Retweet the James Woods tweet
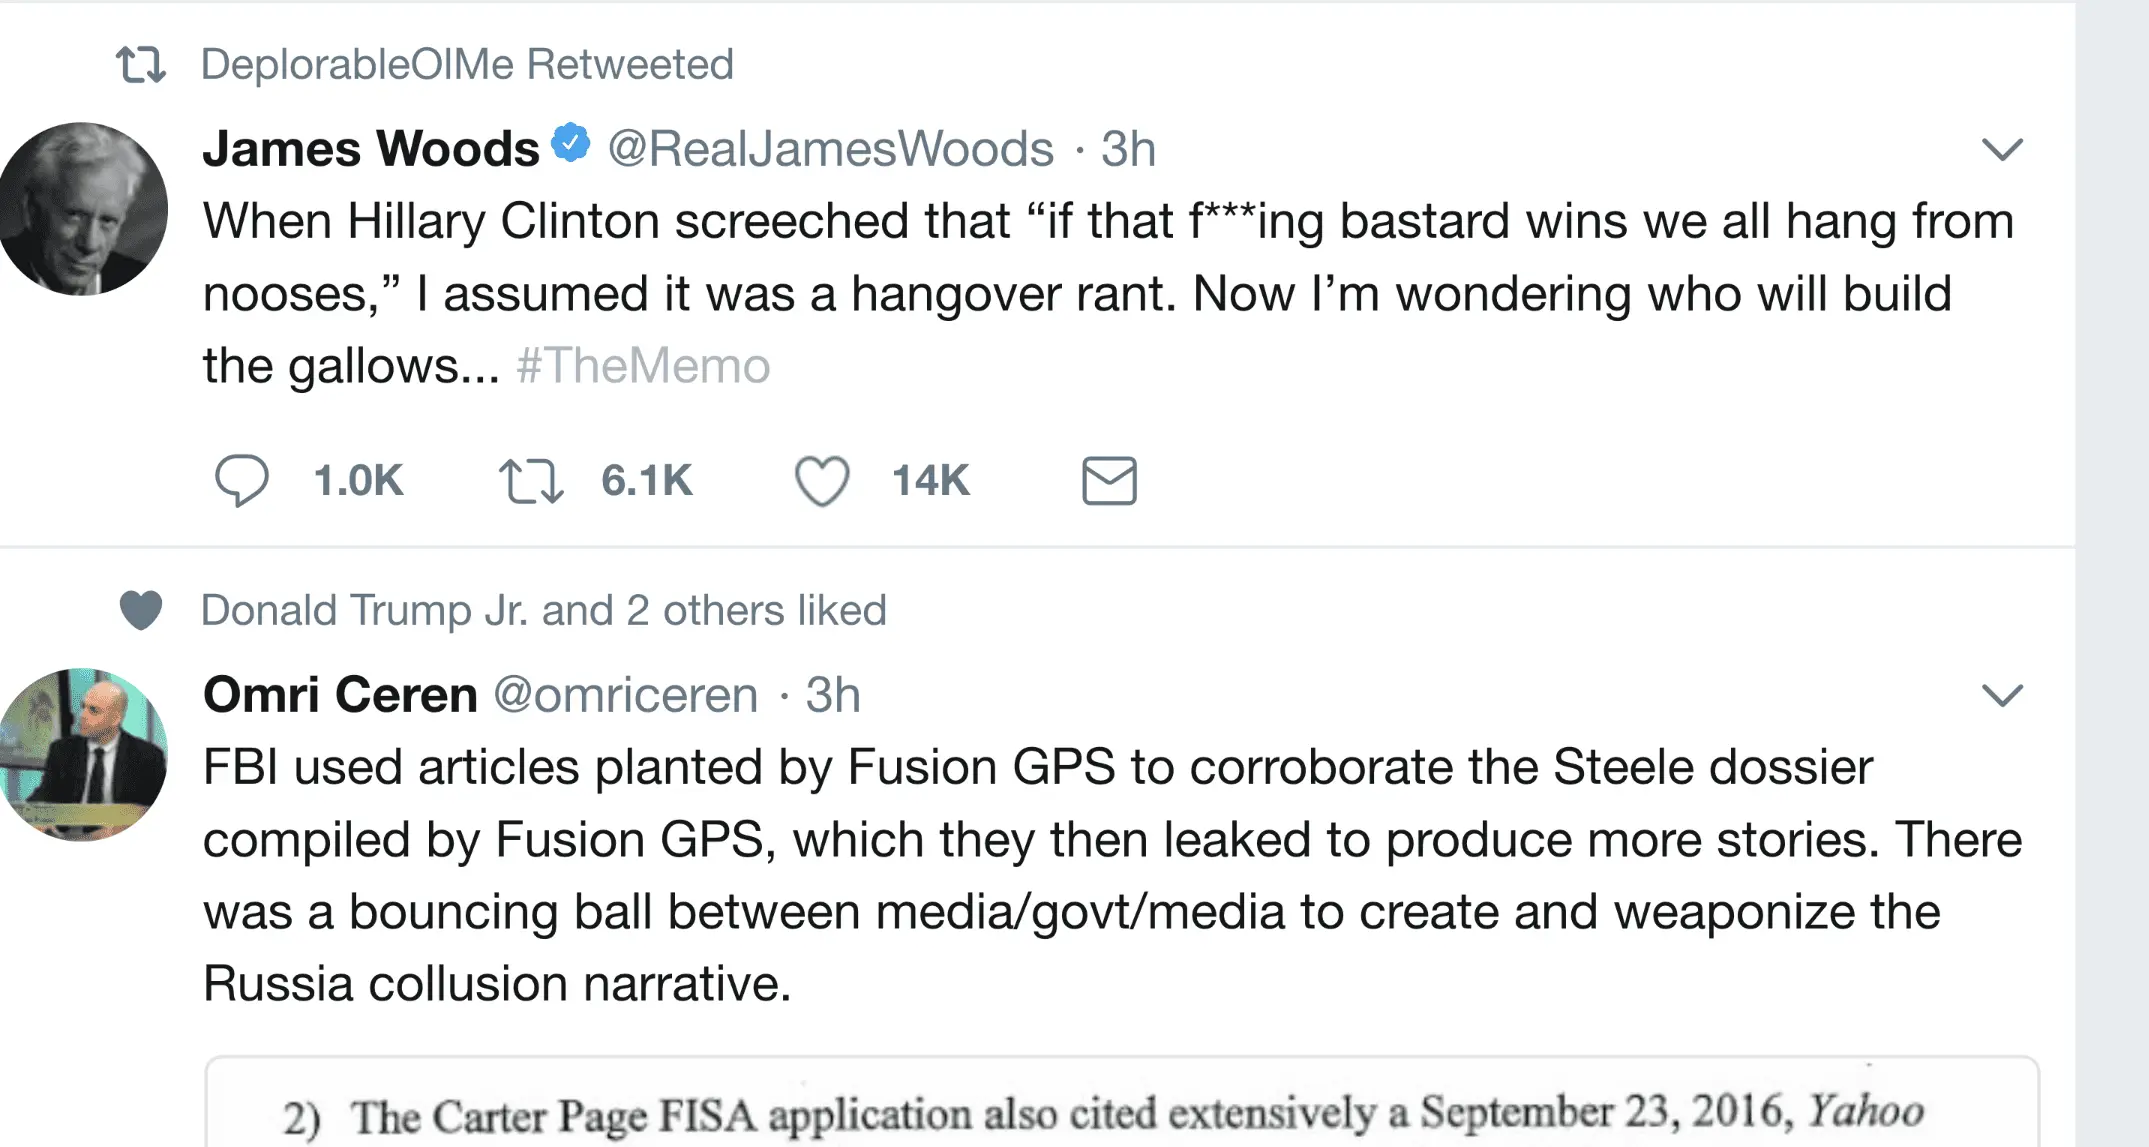 [531, 480]
